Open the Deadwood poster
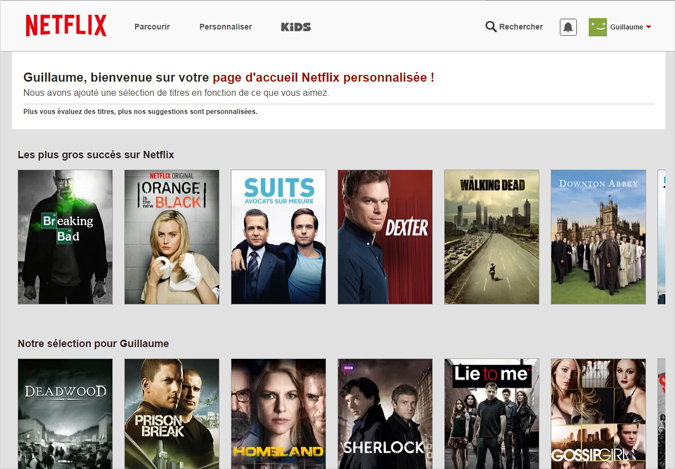Viewport: 675px width, 469px height. tap(65, 413)
